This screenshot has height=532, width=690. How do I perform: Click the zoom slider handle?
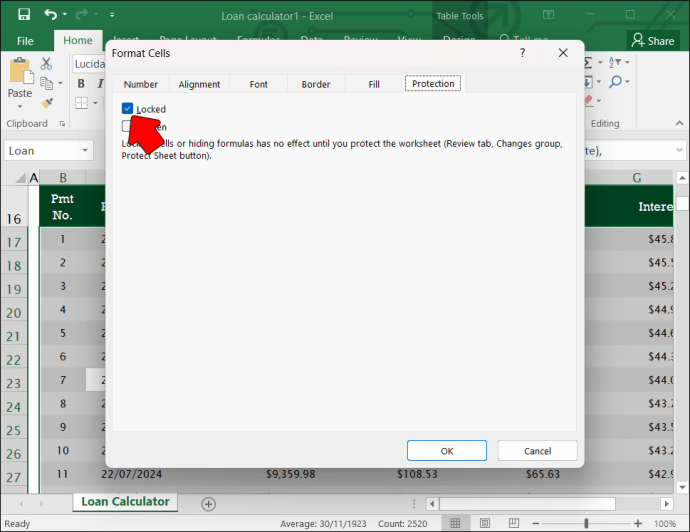(586, 523)
